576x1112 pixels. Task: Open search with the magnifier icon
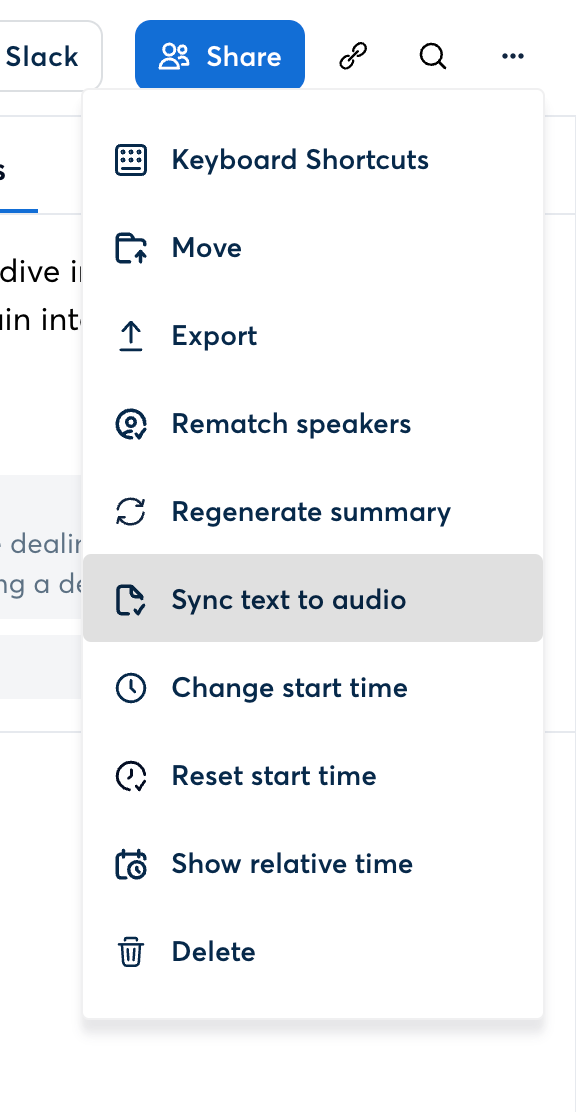(432, 57)
